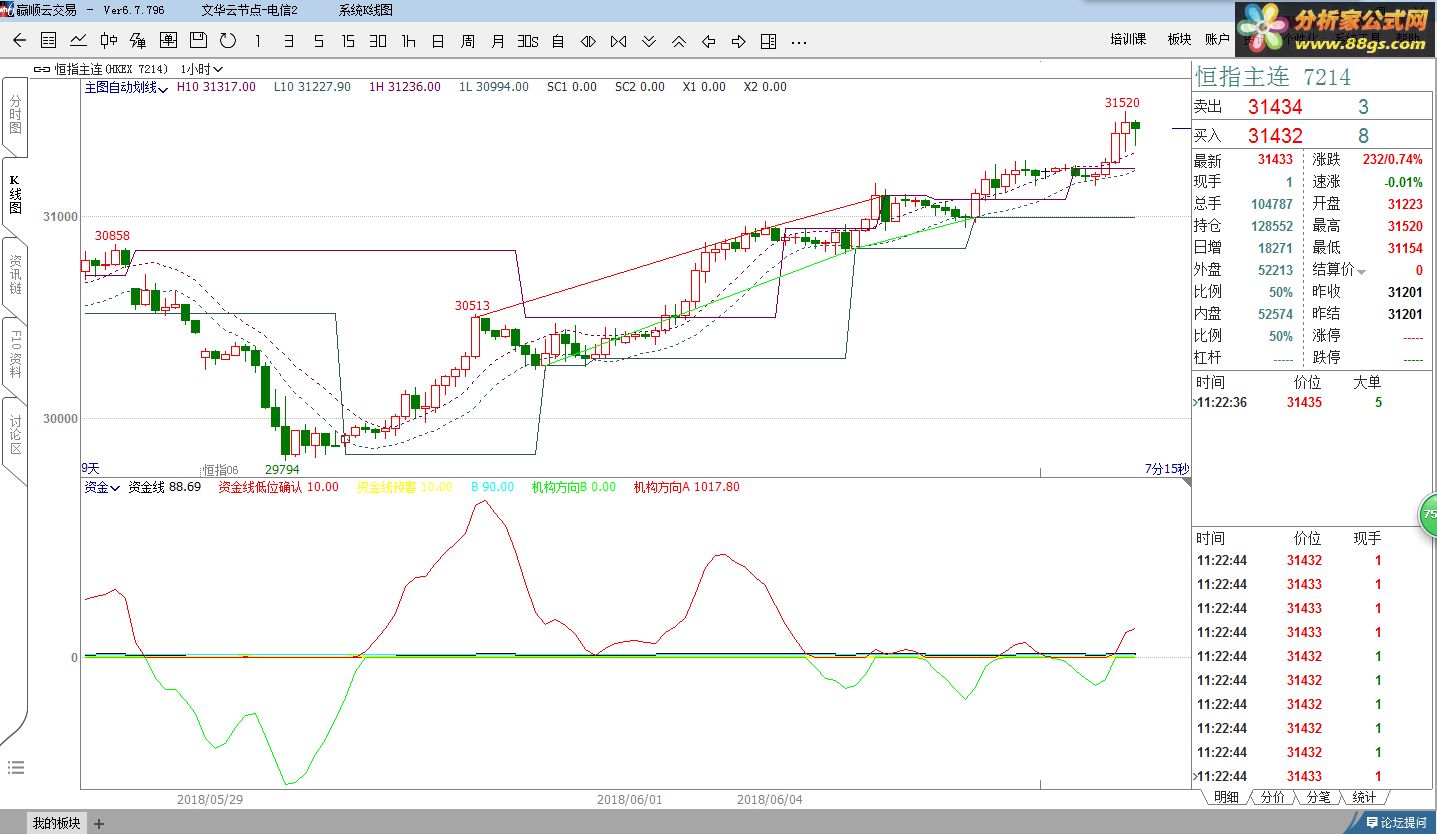Select the 月 monthly period button

point(498,41)
